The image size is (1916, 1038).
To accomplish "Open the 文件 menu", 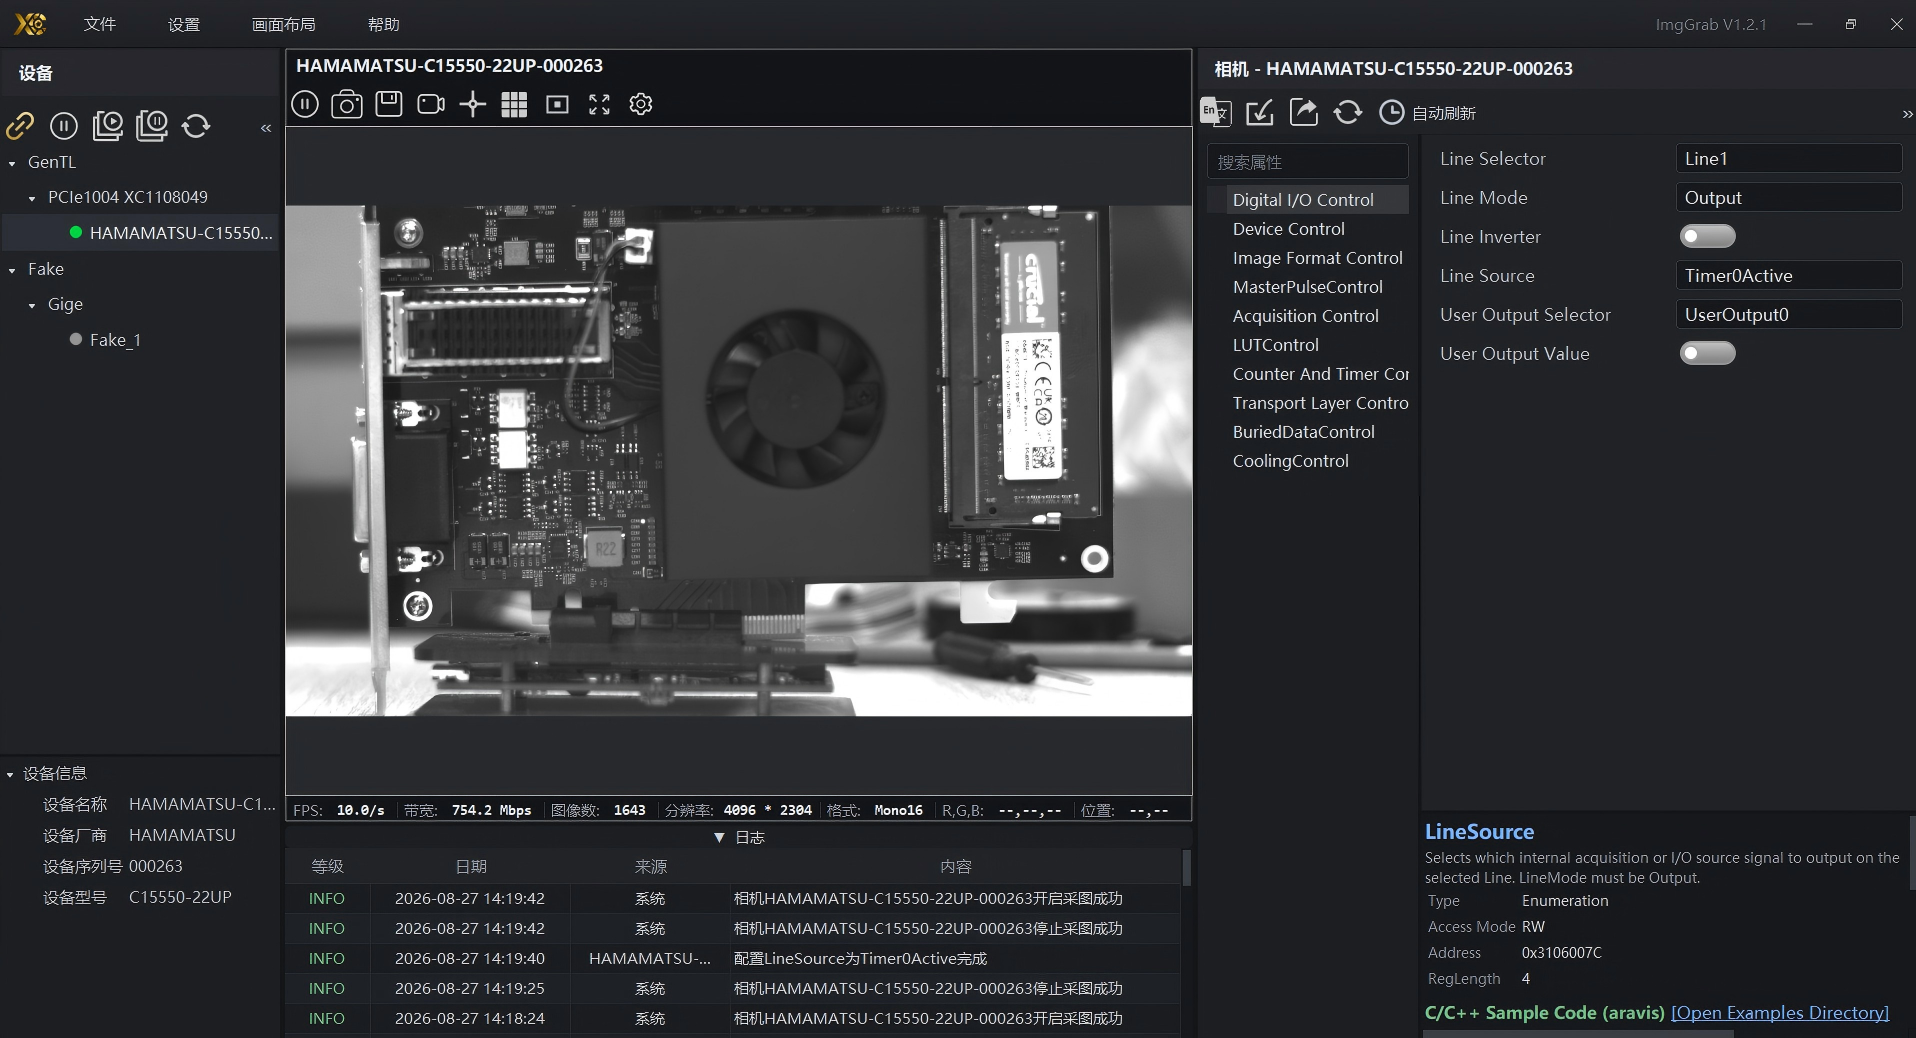I will click(x=100, y=24).
